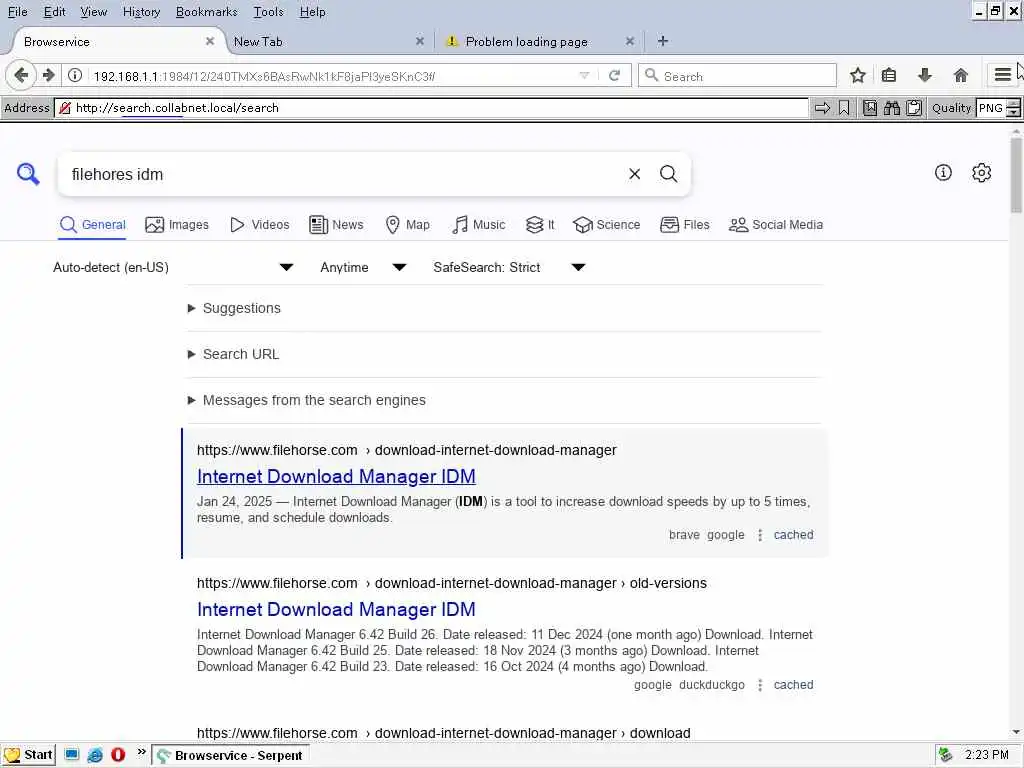
Task: Clear the search query with X
Action: [x=634, y=174]
